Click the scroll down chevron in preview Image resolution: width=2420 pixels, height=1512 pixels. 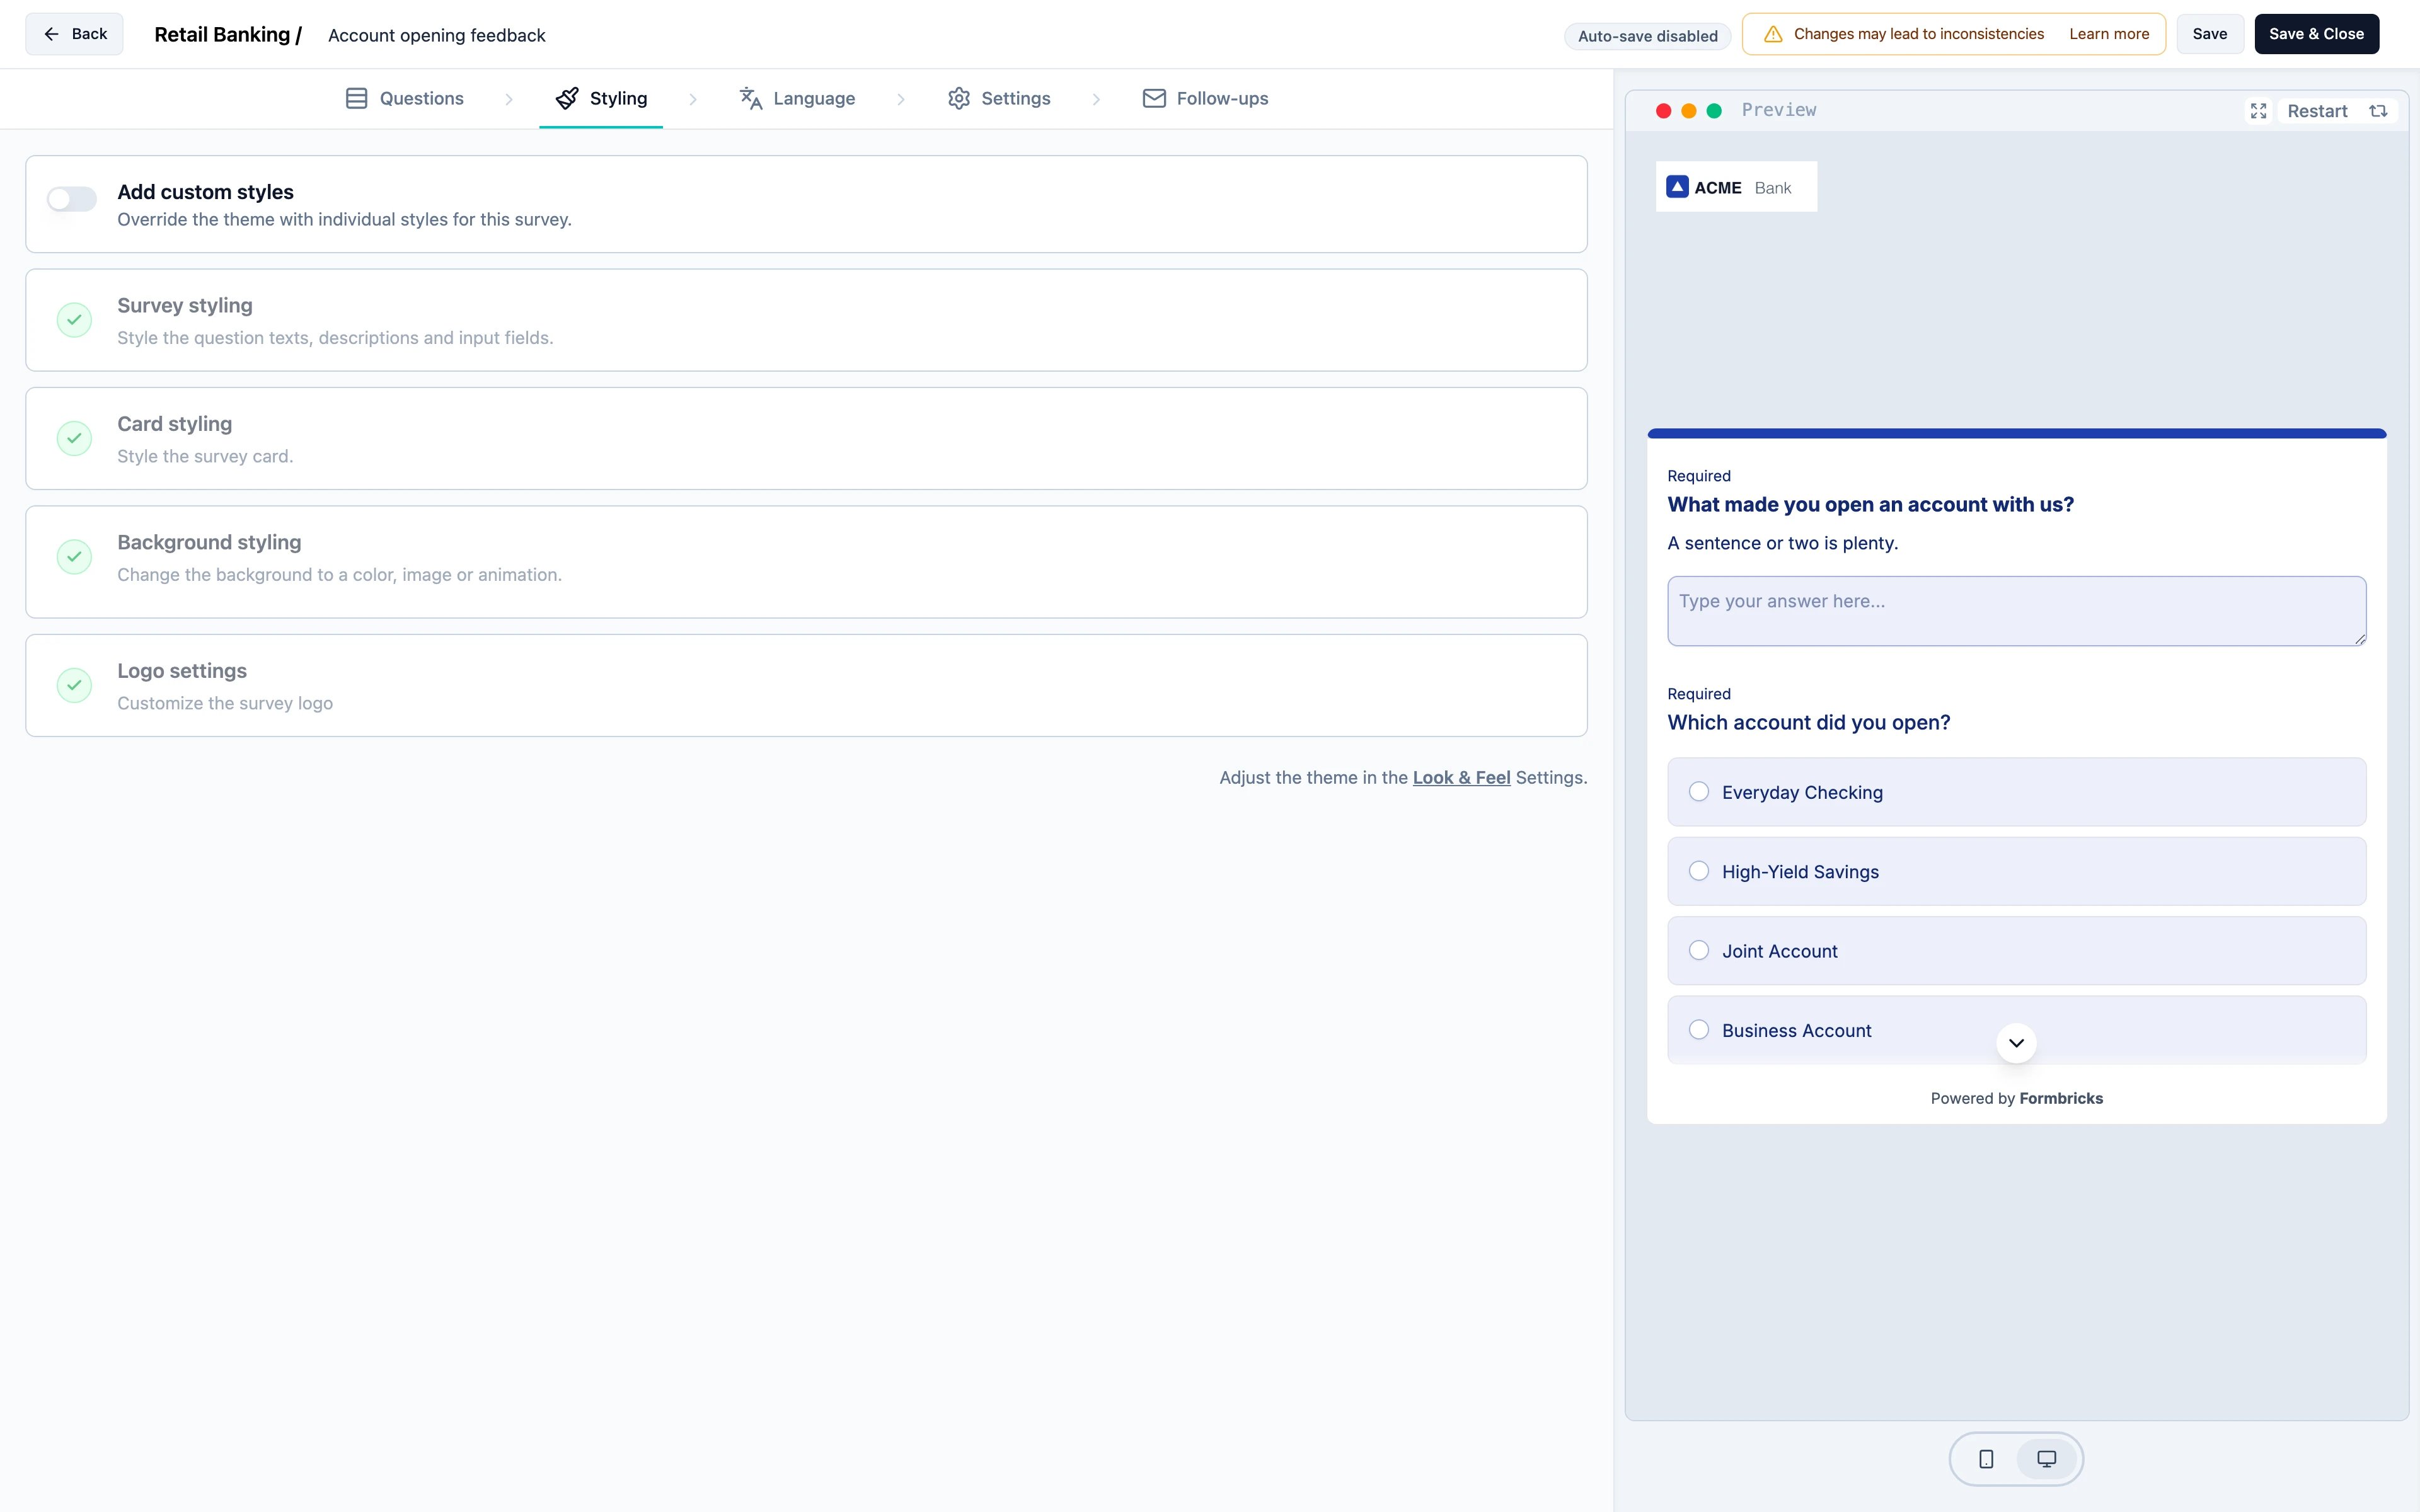[x=2016, y=1043]
